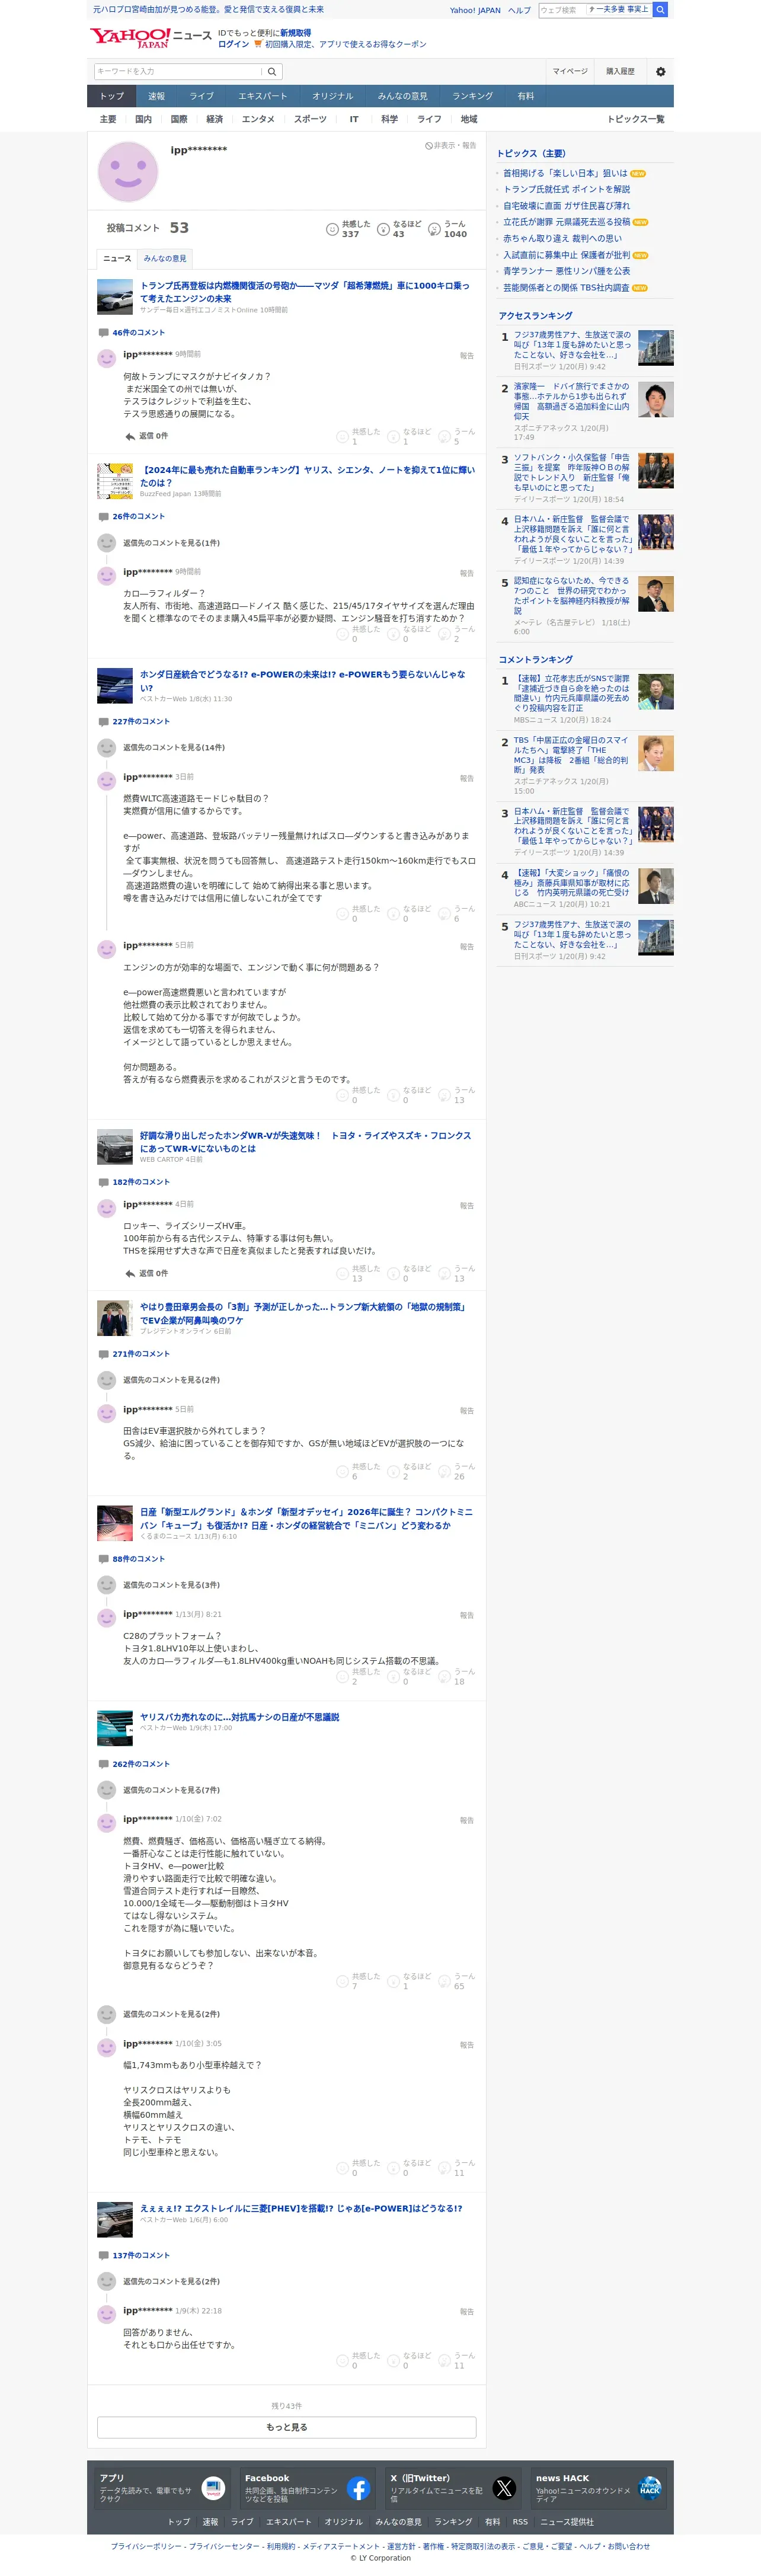Click the アプリ phone icon in the footer
This screenshot has height=2576, width=761.
(x=213, y=2489)
